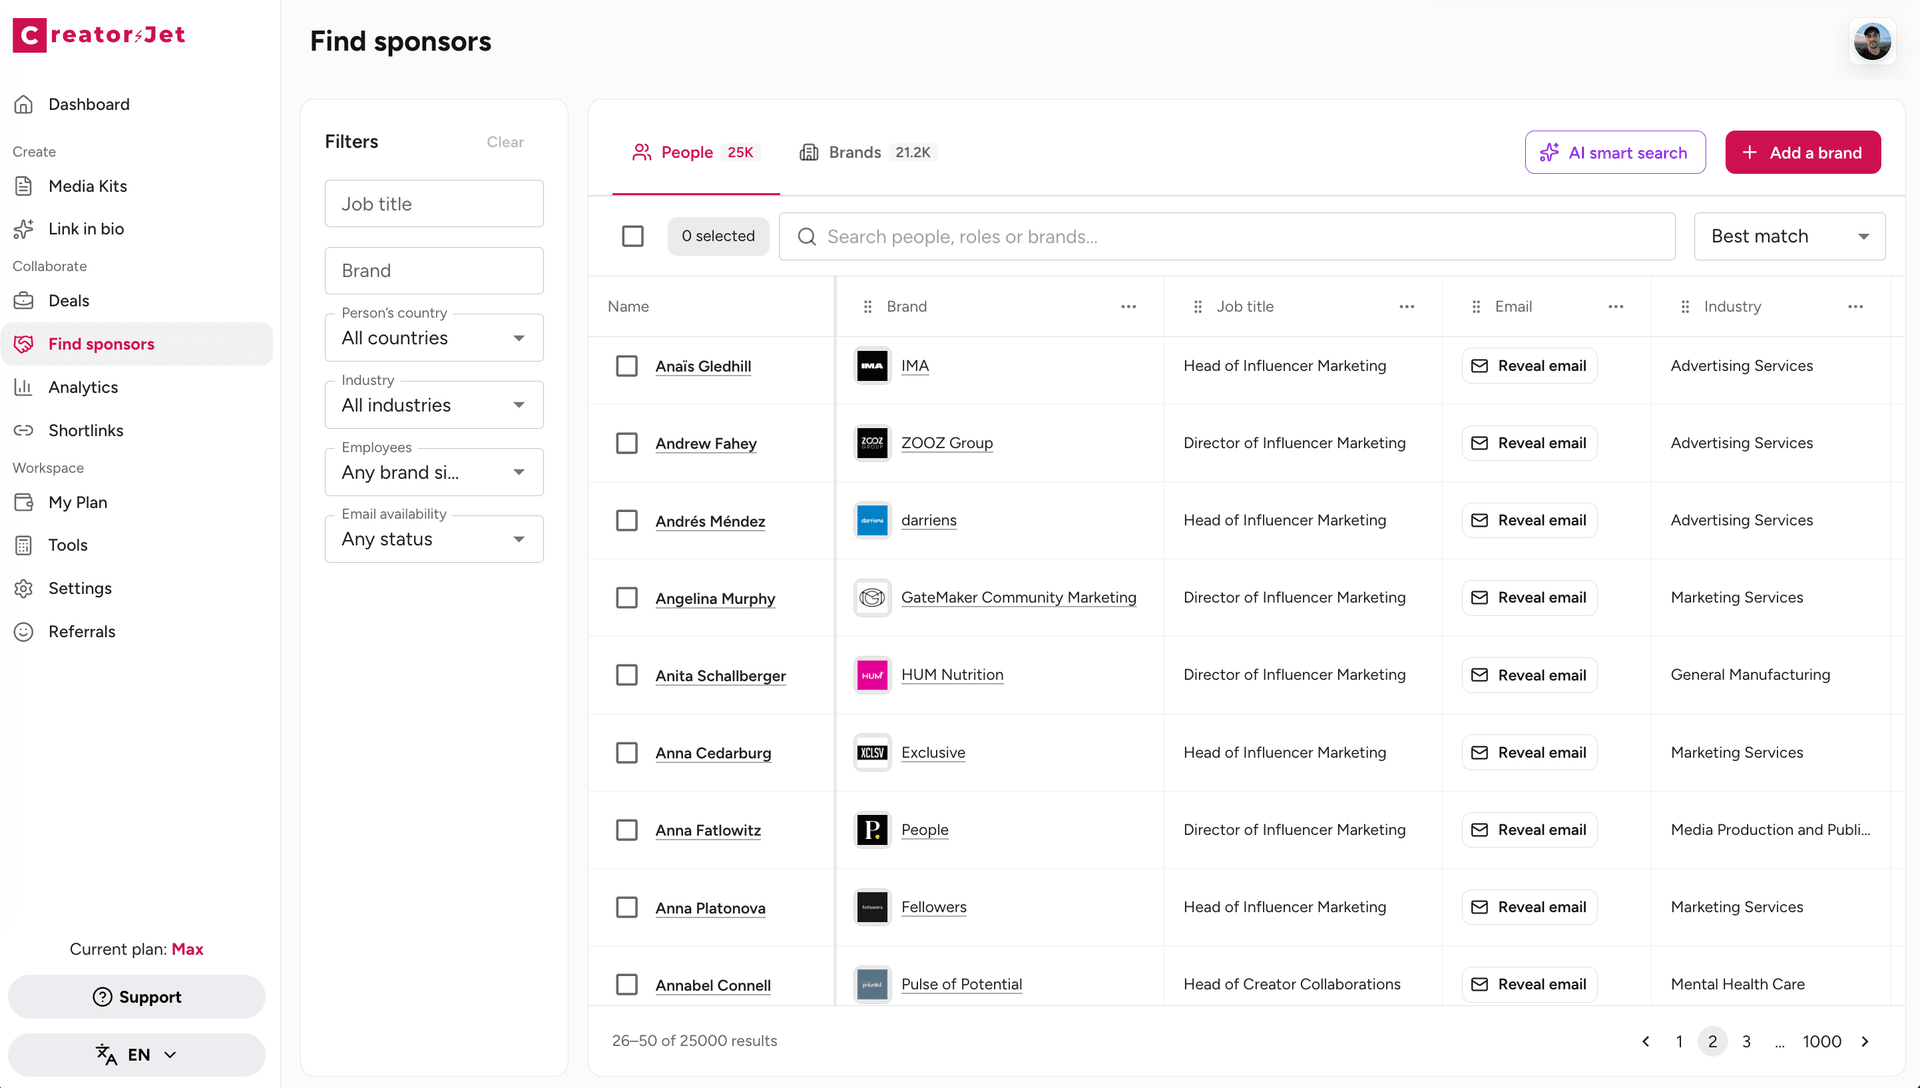Open Find sponsors in sidebar
Image resolution: width=1920 pixels, height=1088 pixels.
click(x=137, y=344)
